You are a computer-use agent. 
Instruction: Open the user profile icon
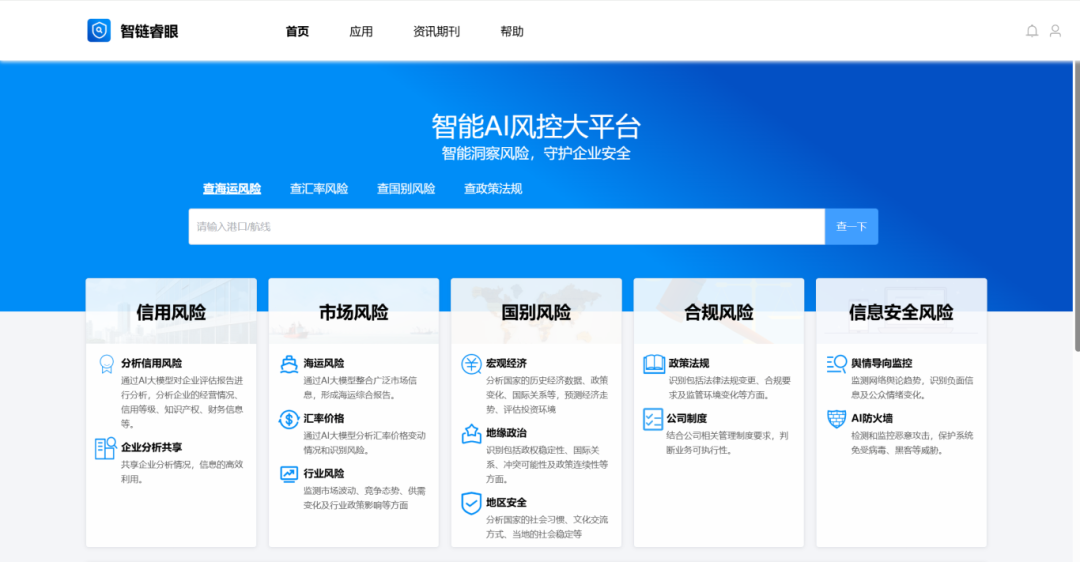tap(1055, 31)
